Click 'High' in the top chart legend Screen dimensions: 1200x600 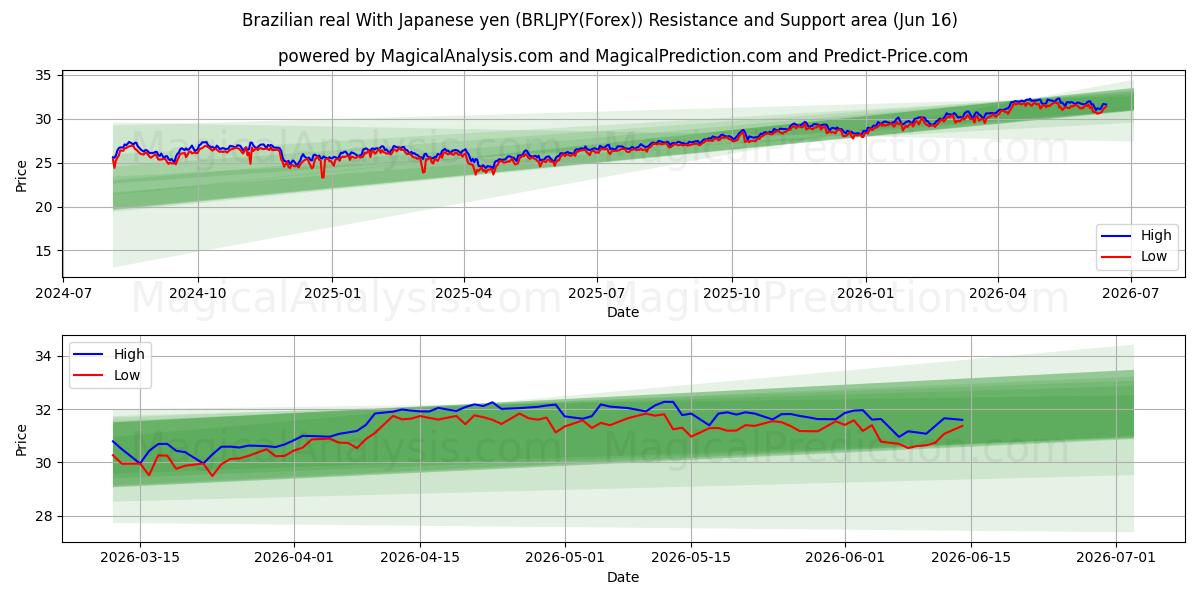(x=1155, y=236)
